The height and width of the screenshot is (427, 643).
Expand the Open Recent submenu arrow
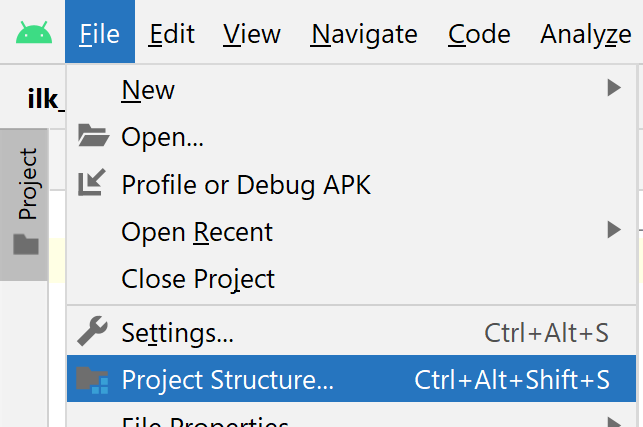pos(614,230)
